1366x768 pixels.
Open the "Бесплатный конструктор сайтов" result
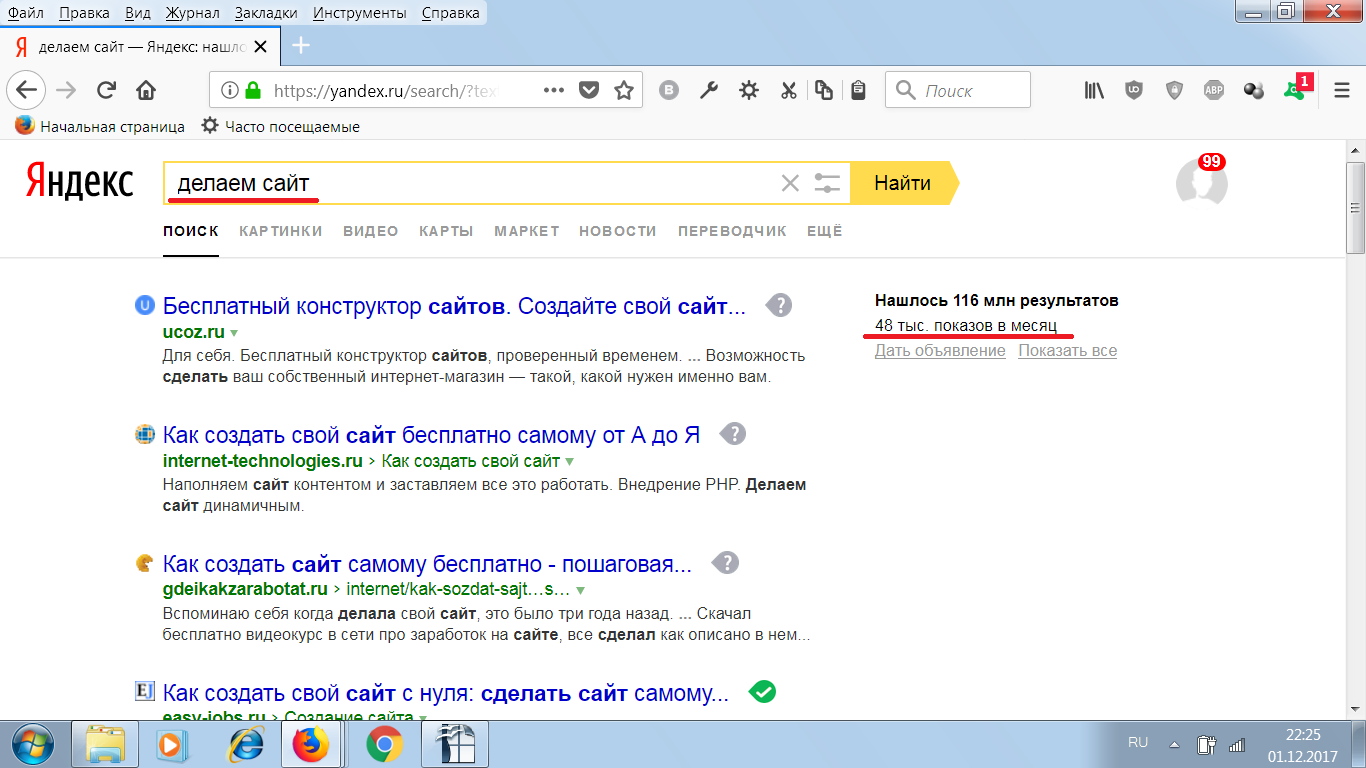[x=454, y=306]
